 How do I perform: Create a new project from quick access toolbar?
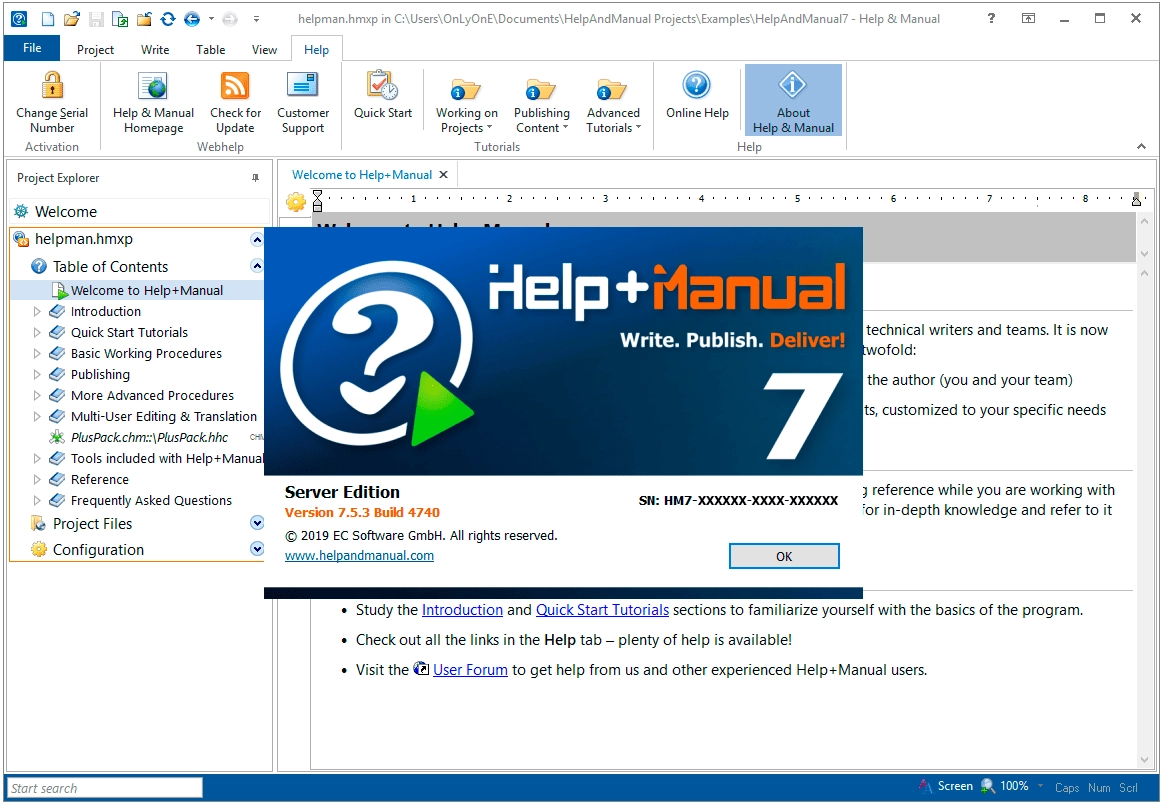(x=47, y=19)
